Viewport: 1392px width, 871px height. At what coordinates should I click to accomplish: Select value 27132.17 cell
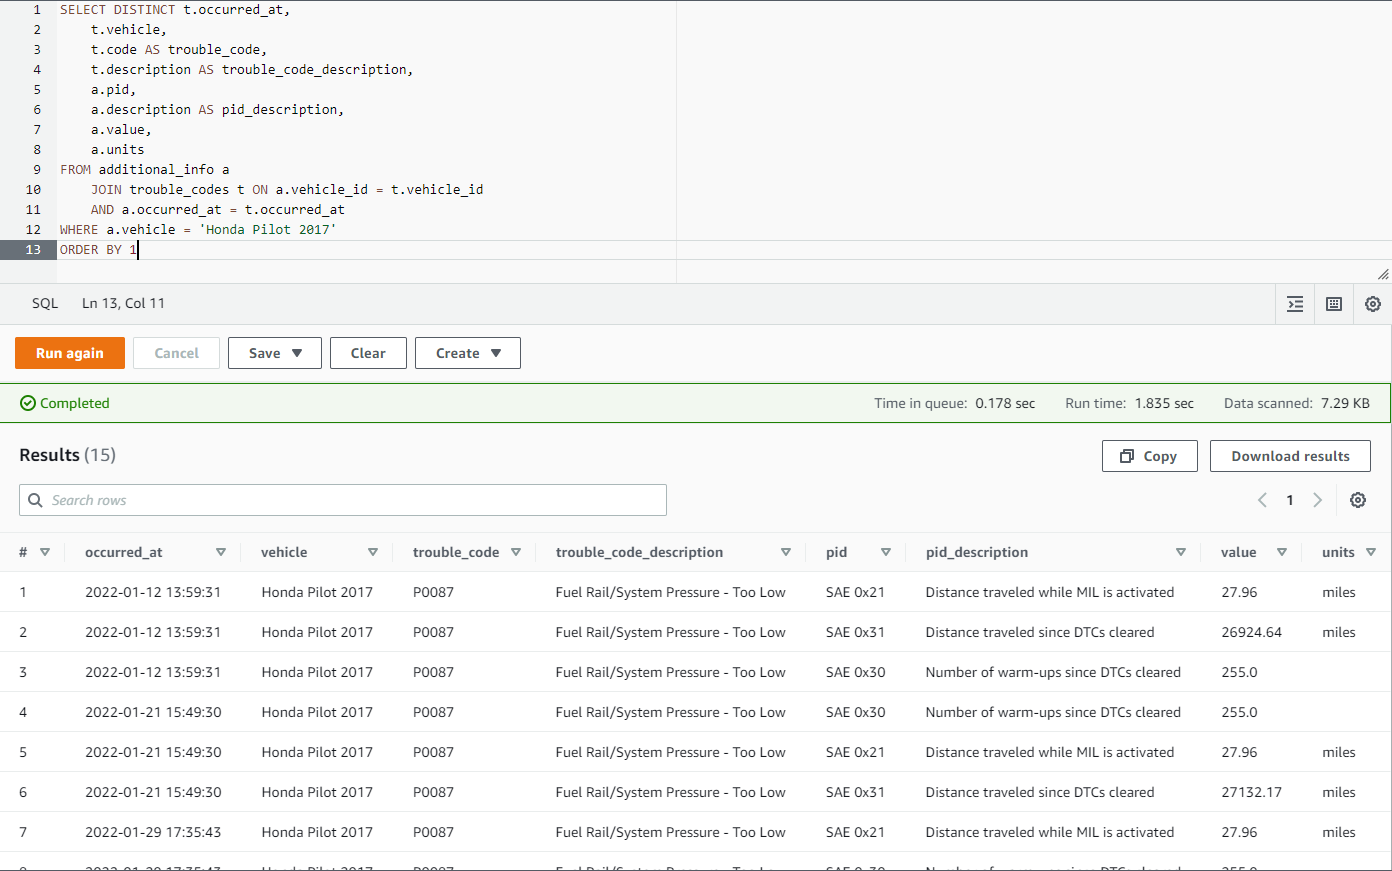pos(1251,792)
